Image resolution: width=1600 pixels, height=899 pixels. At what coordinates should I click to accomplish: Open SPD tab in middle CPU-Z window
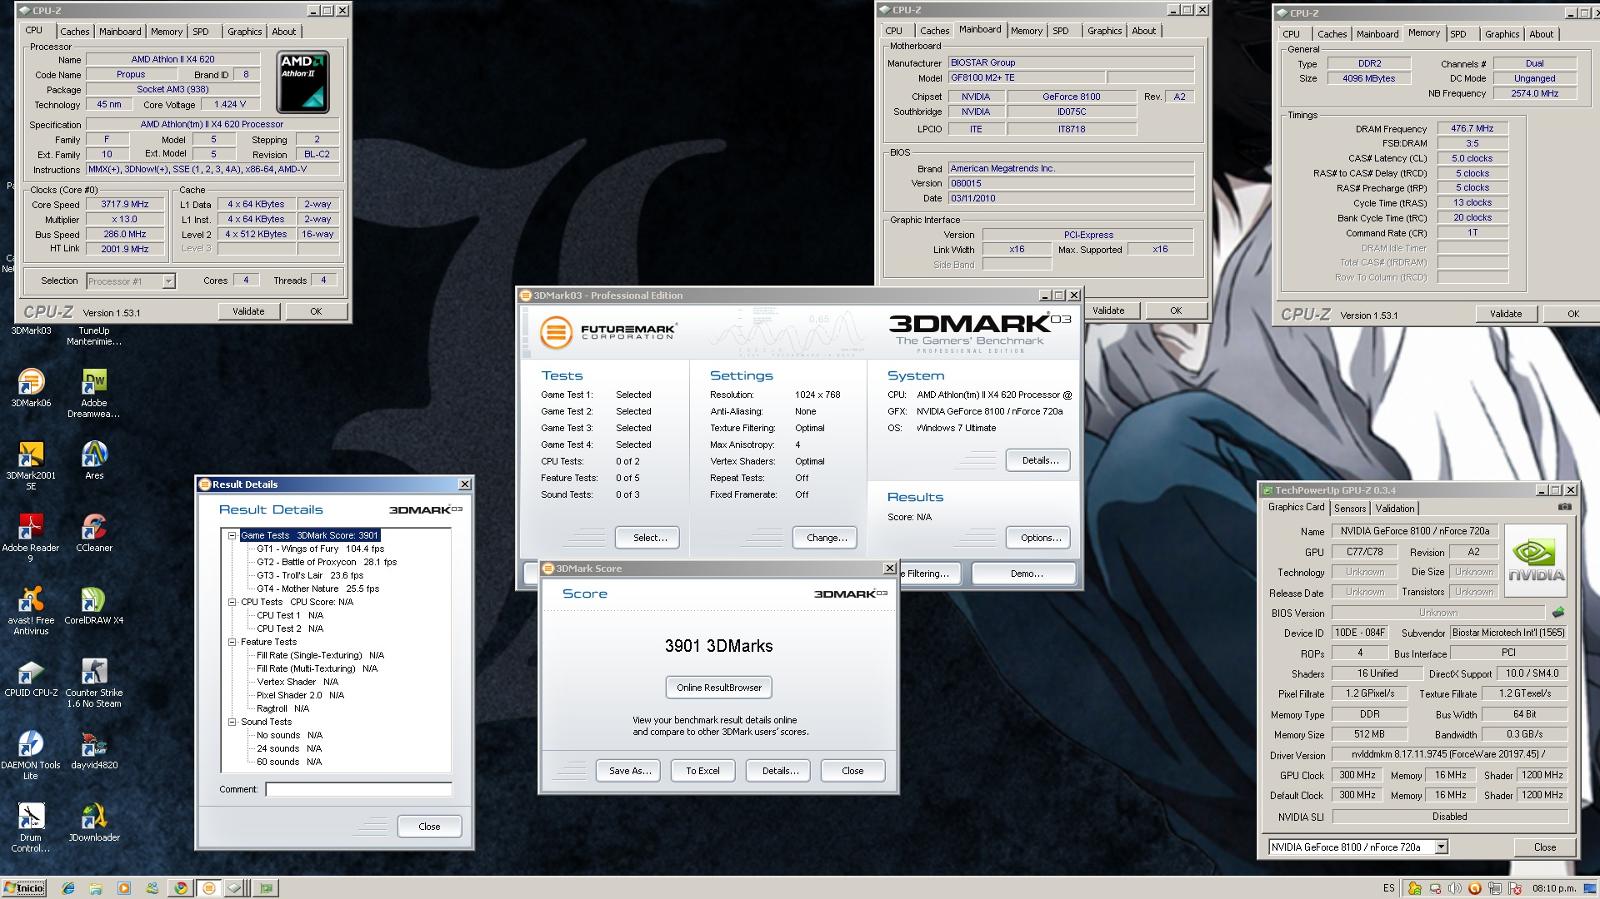tap(1061, 31)
